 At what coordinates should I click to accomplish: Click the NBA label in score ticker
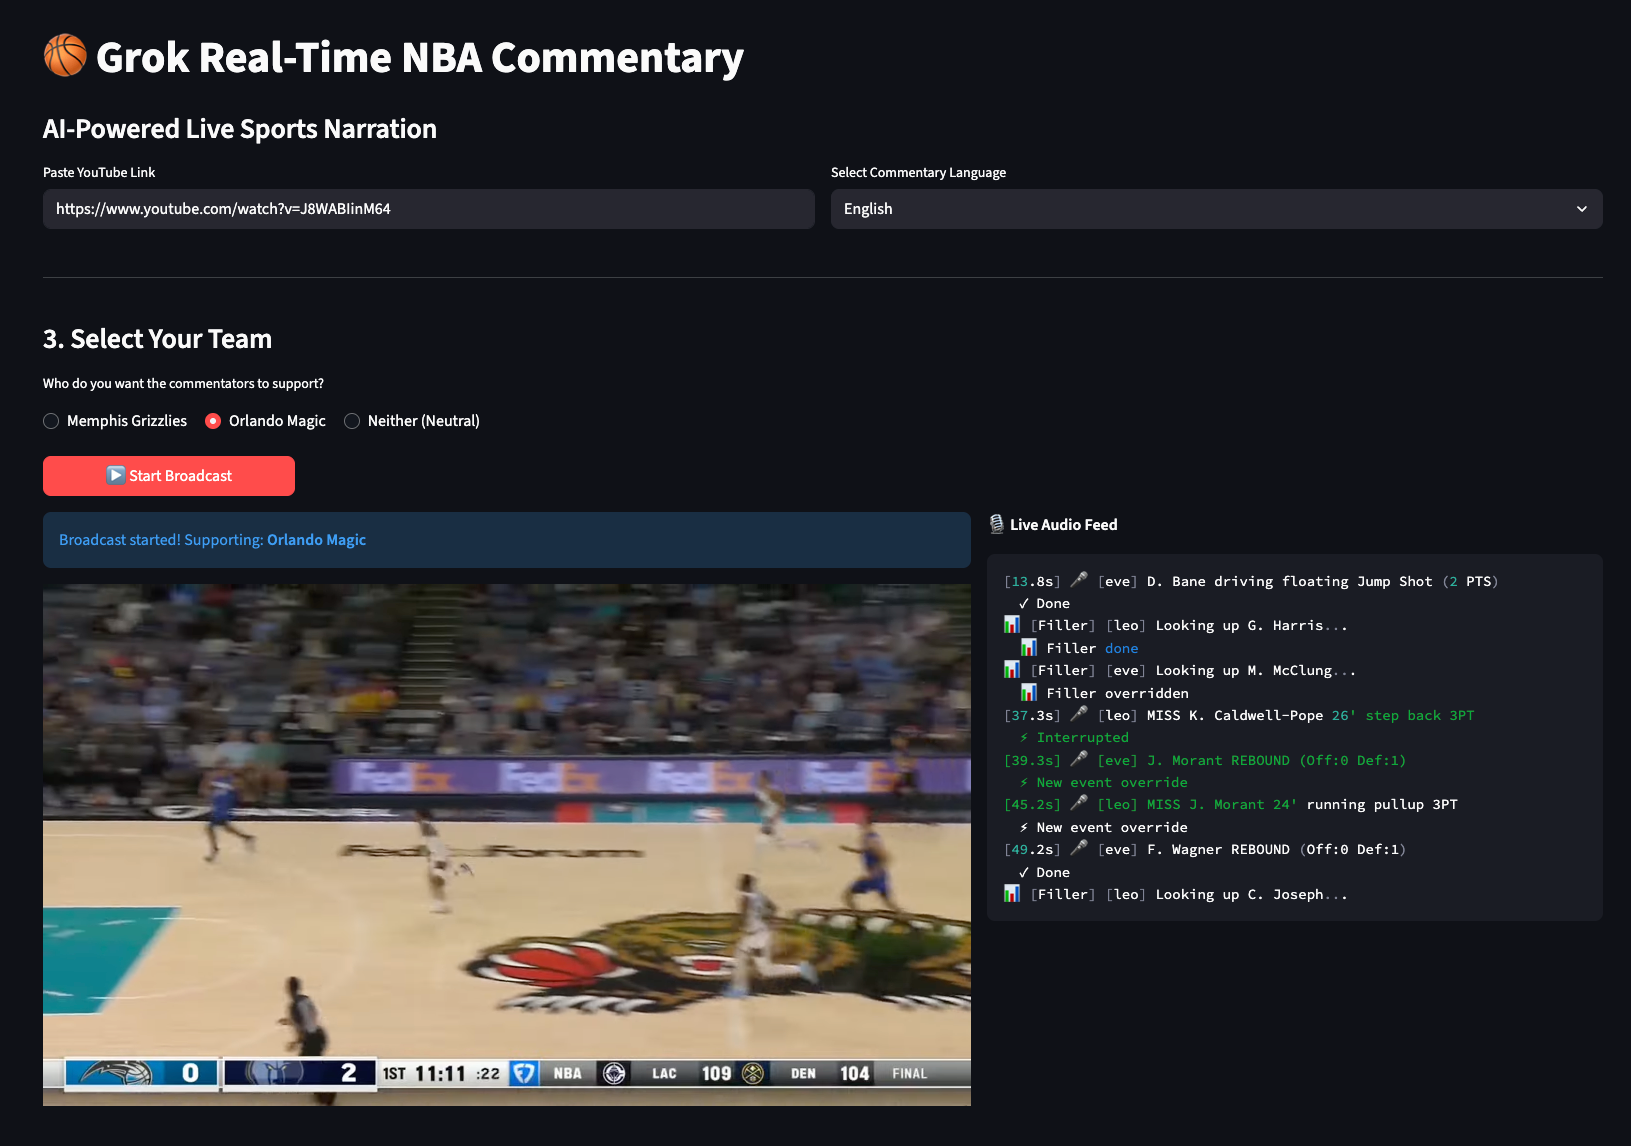click(x=567, y=1073)
